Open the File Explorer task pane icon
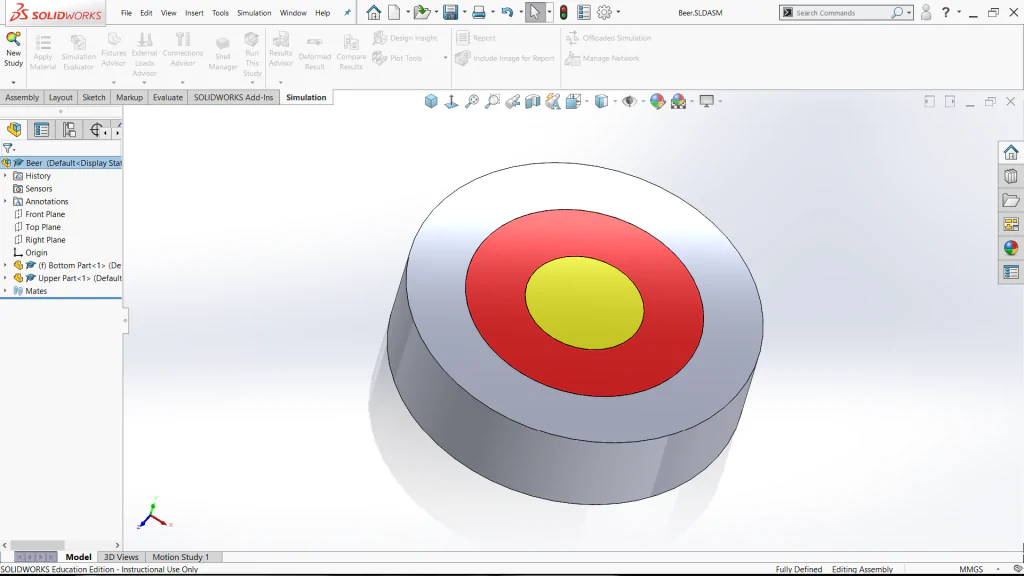The height and width of the screenshot is (576, 1024). (x=1011, y=200)
